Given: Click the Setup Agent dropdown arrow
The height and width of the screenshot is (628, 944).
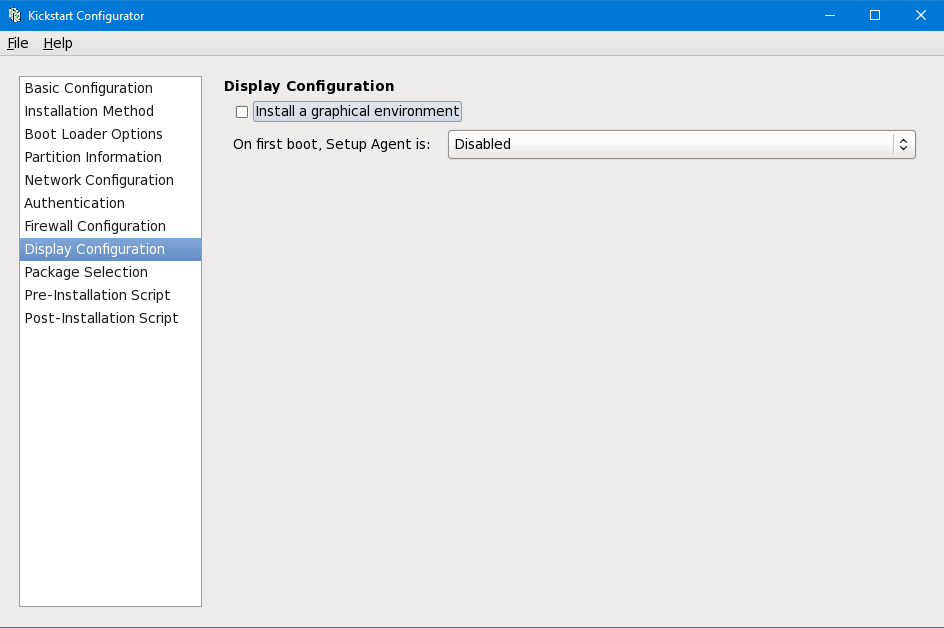Looking at the screenshot, I should coord(903,144).
